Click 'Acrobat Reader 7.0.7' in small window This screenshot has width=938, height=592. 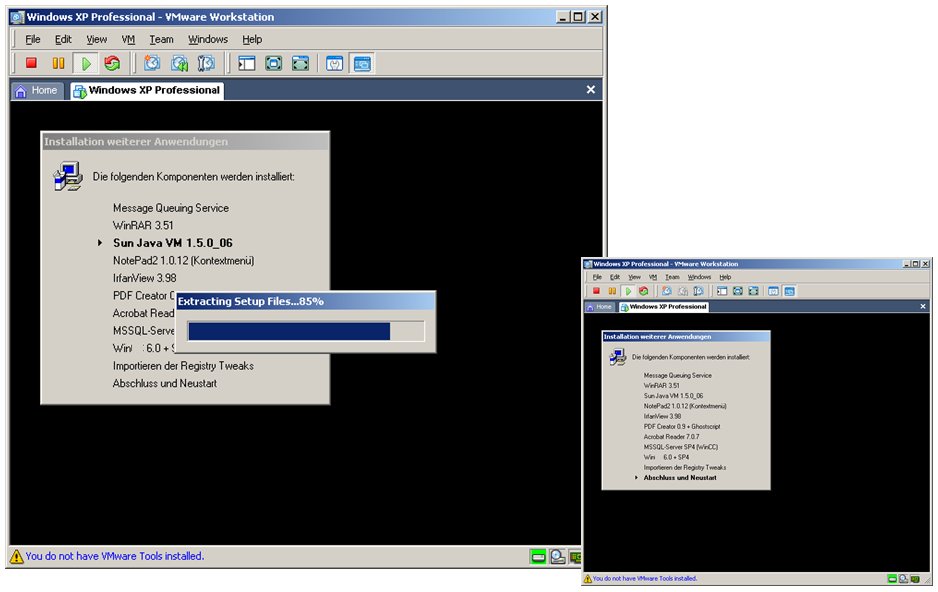[x=671, y=437]
